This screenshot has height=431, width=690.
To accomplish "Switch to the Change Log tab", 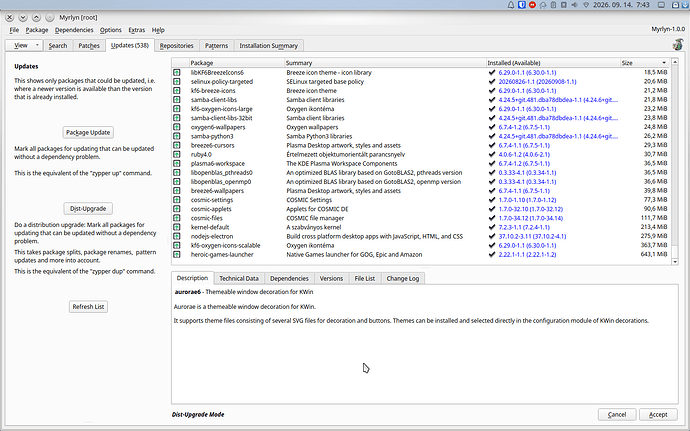I will [403, 278].
